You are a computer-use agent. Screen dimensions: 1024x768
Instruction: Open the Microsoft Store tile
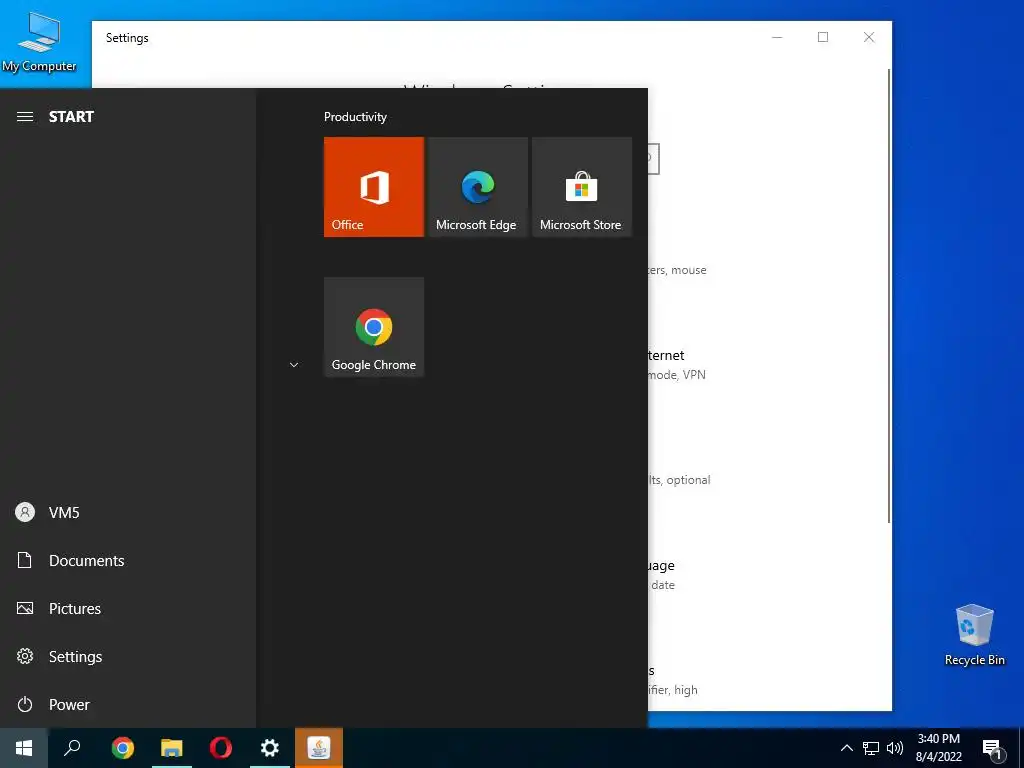(x=582, y=187)
